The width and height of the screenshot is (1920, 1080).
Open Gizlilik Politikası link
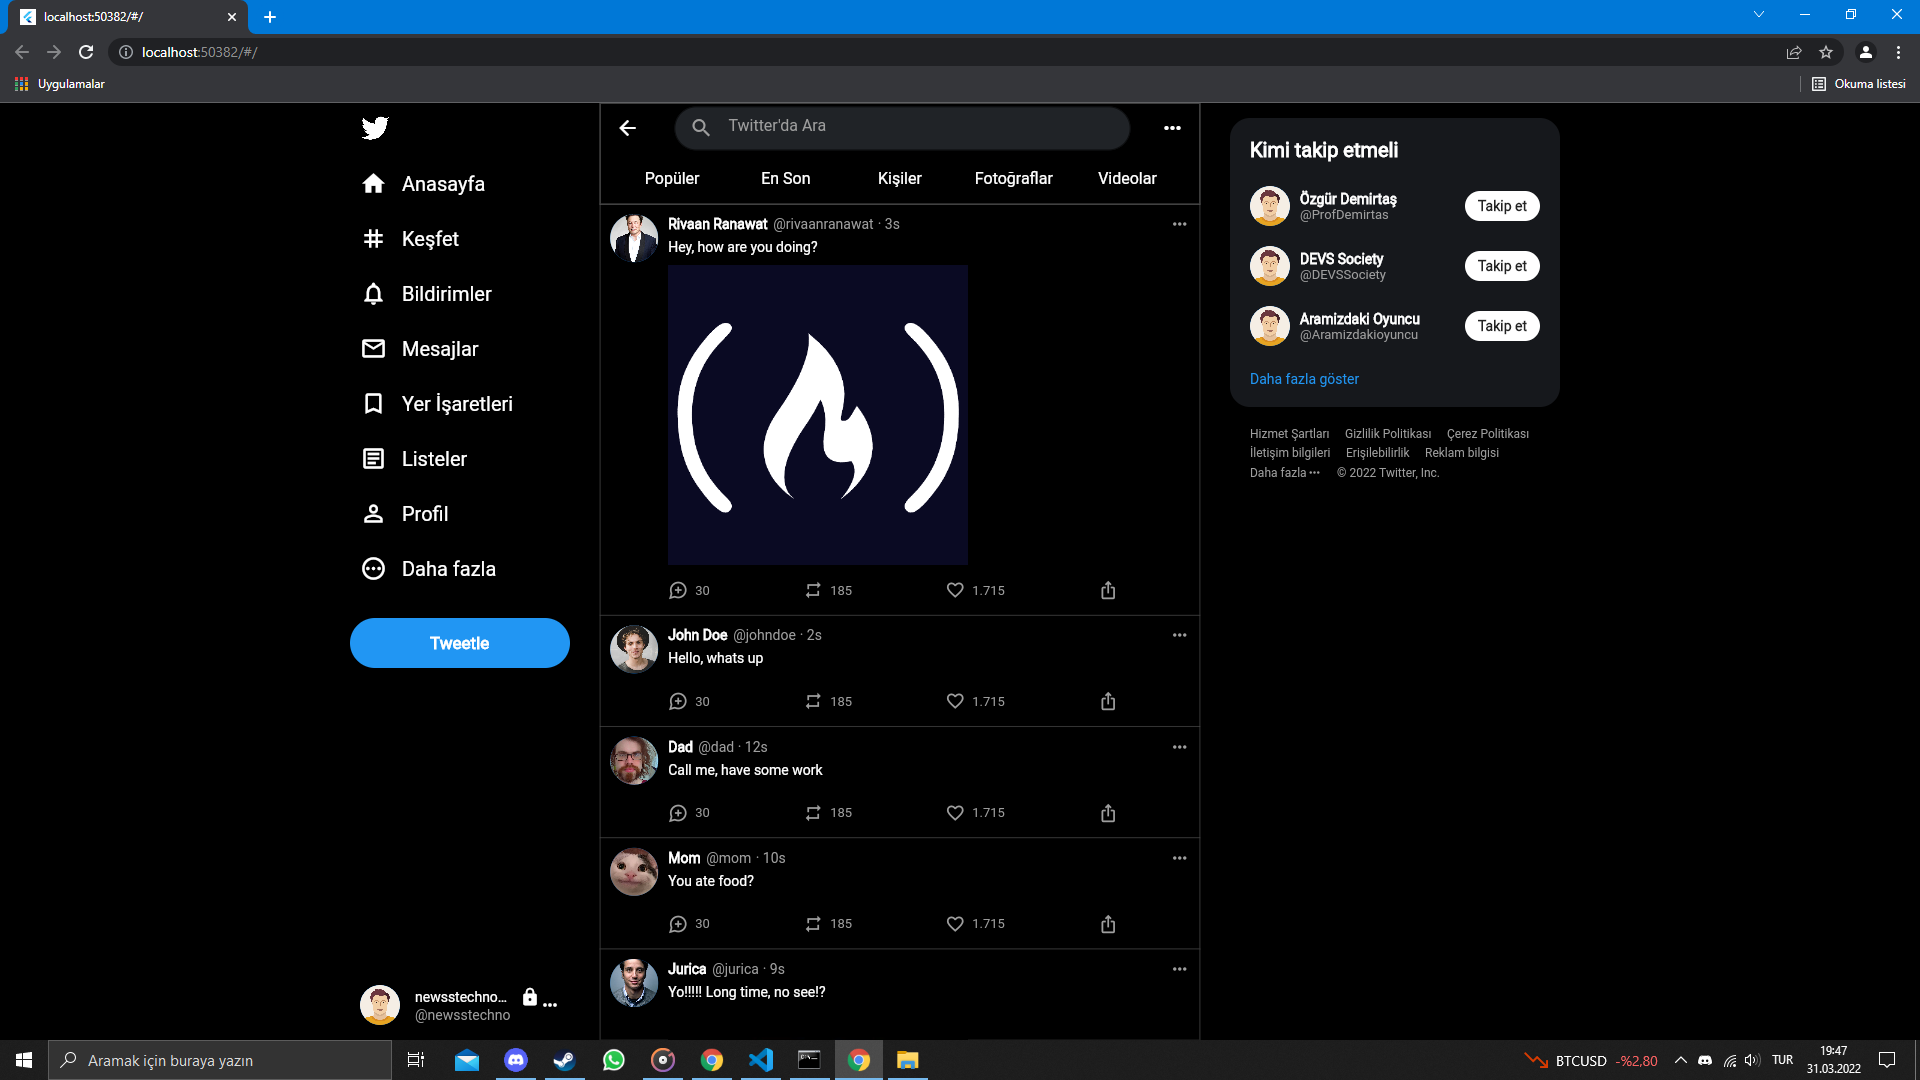[1387, 434]
